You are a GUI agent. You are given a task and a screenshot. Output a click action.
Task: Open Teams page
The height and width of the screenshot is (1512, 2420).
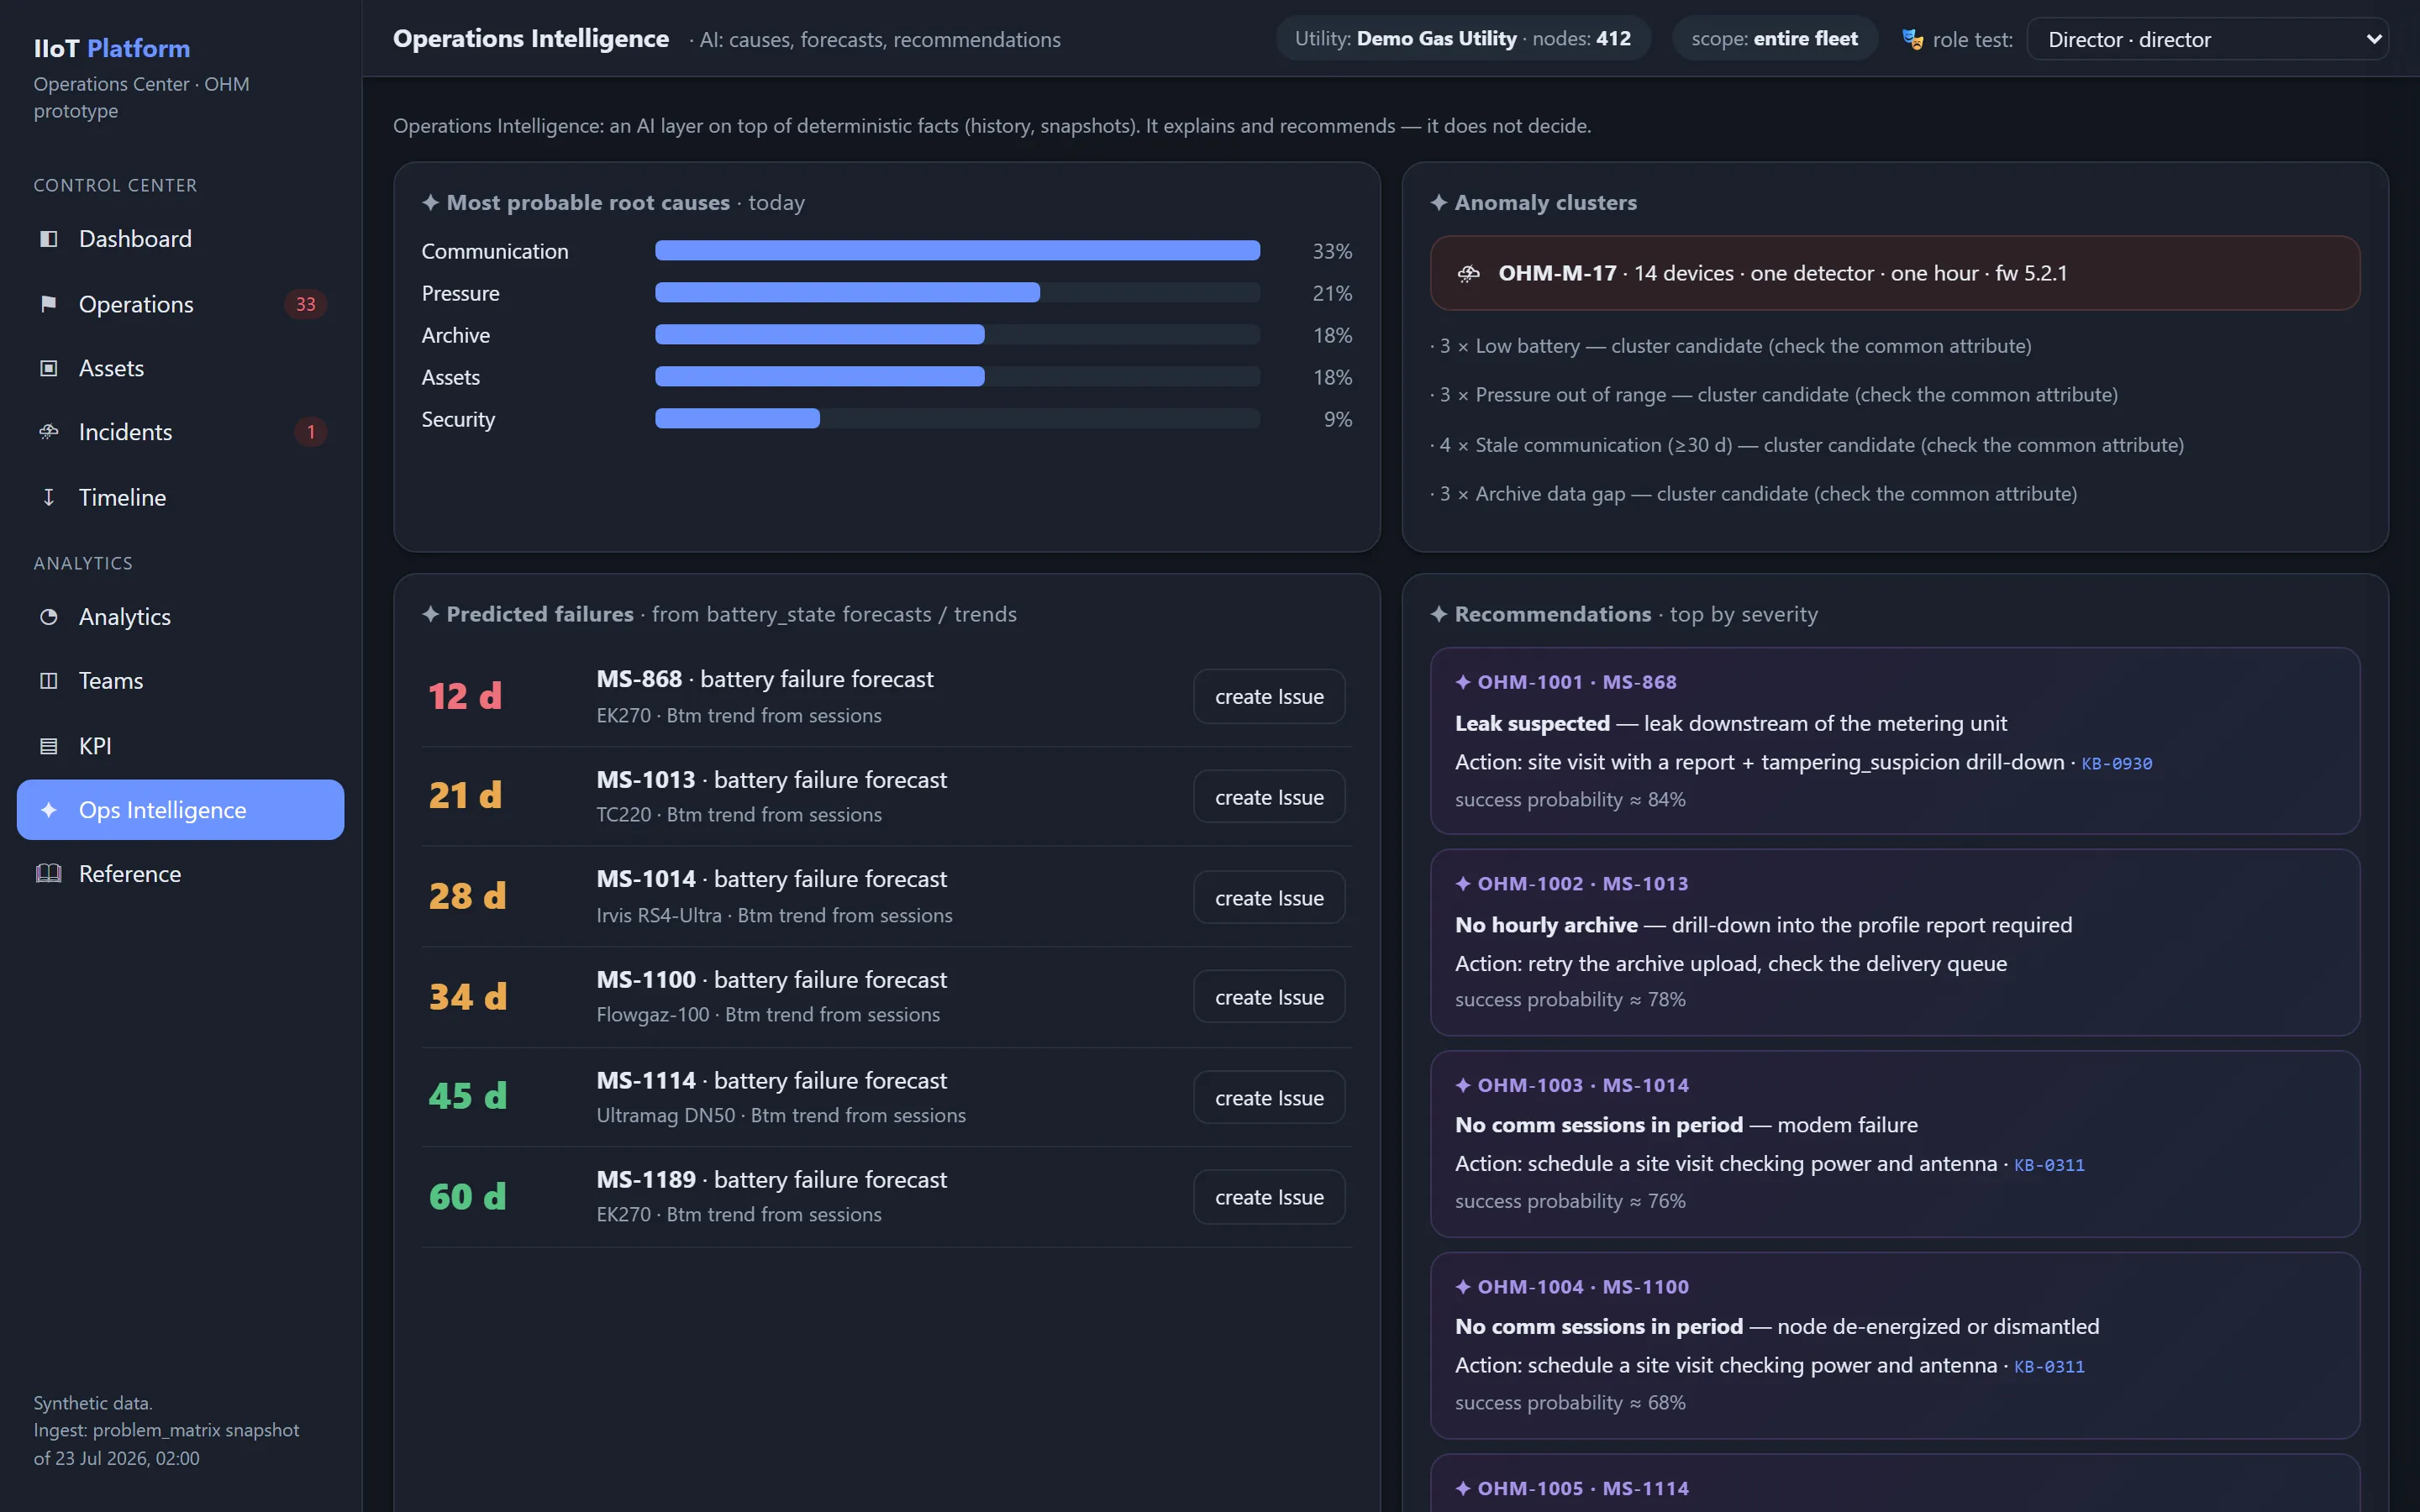pos(180,681)
